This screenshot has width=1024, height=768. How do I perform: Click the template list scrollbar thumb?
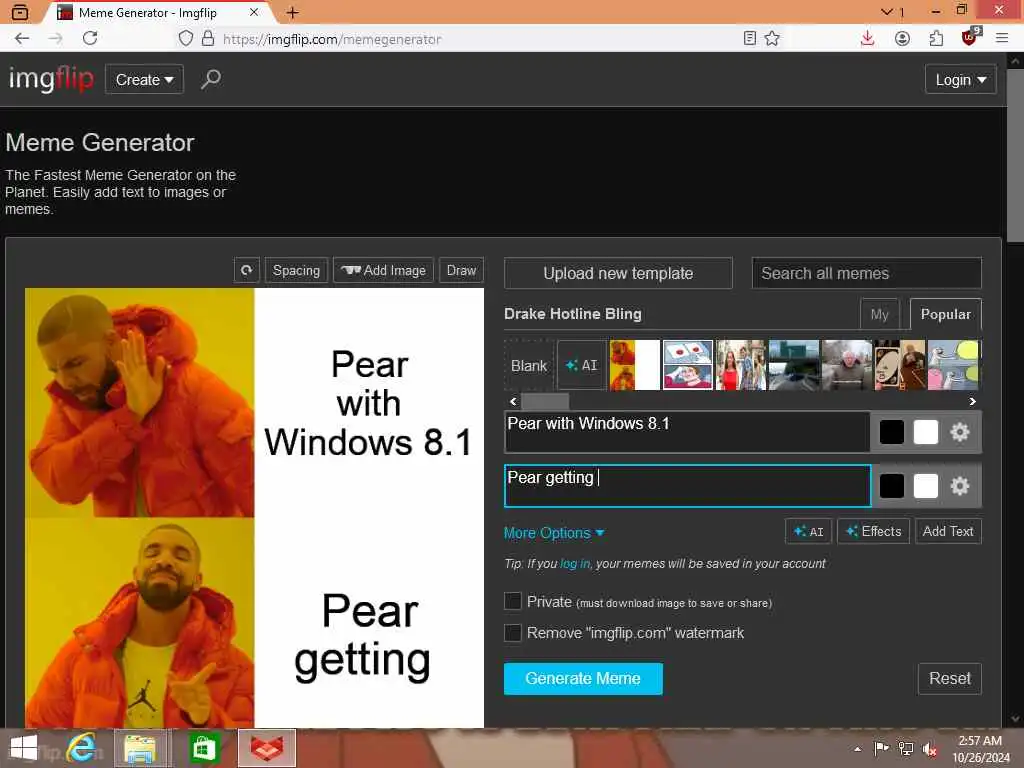pos(545,401)
